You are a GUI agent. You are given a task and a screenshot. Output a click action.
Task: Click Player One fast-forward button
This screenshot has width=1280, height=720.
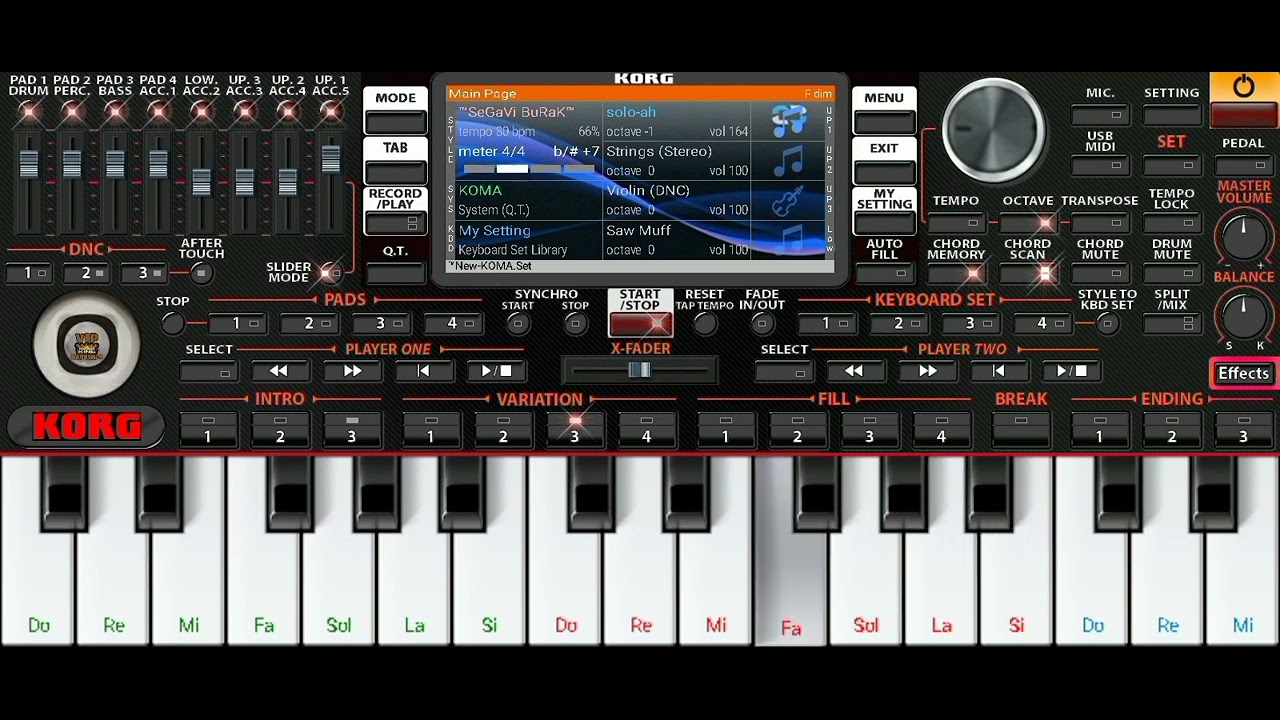tap(352, 371)
